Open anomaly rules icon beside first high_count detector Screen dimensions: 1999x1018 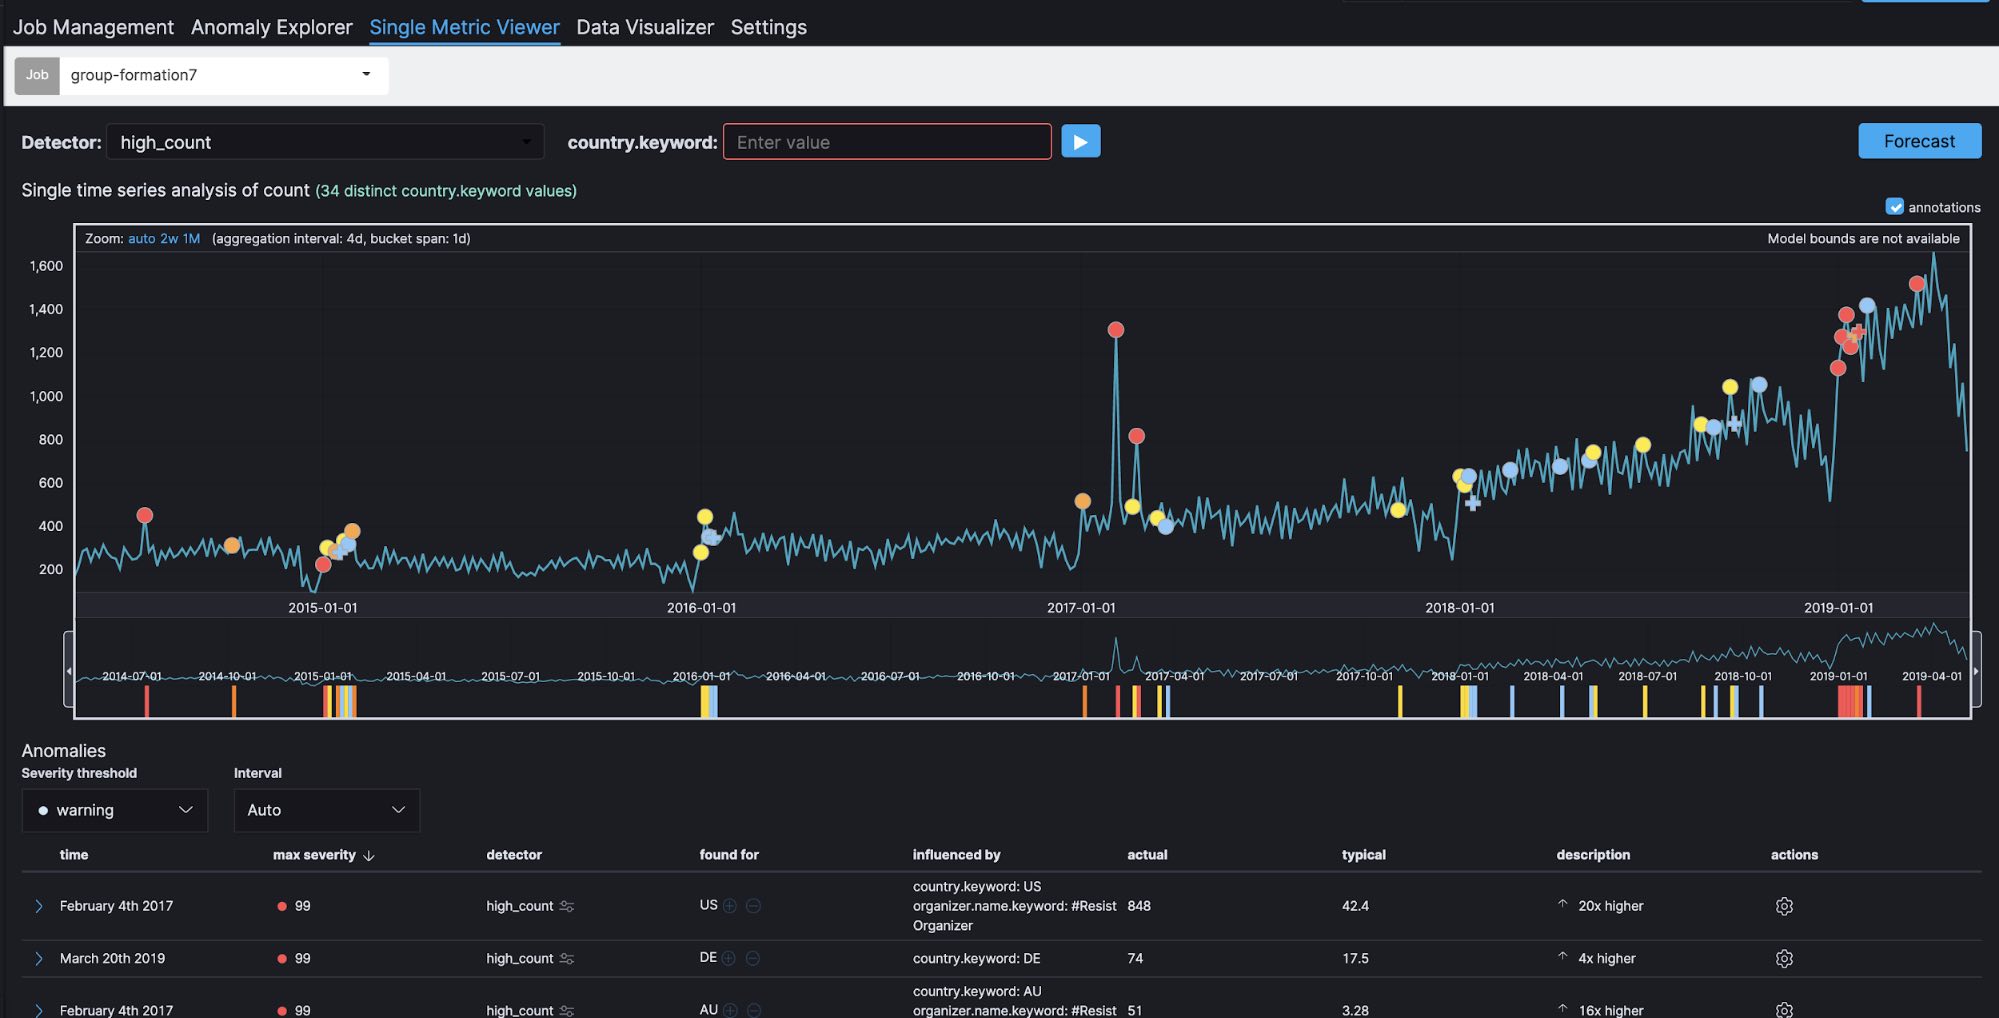click(x=566, y=906)
